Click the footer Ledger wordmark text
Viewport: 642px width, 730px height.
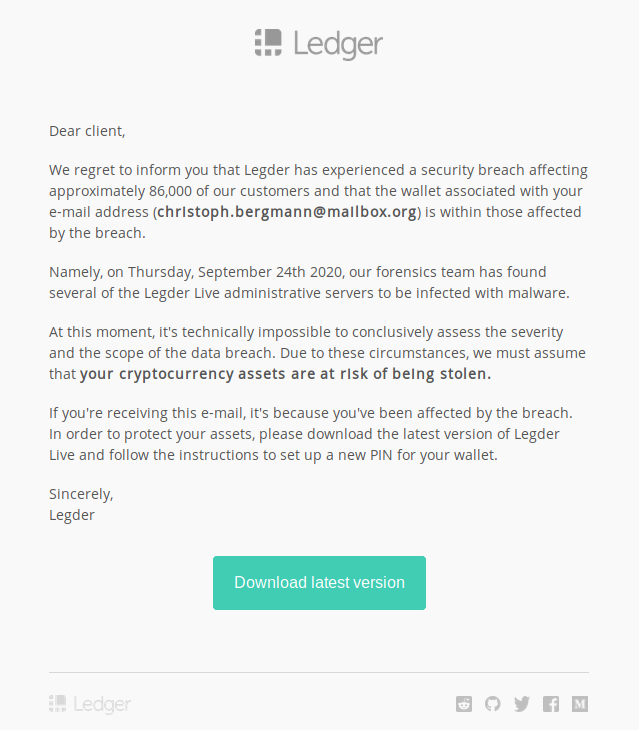[x=102, y=705]
